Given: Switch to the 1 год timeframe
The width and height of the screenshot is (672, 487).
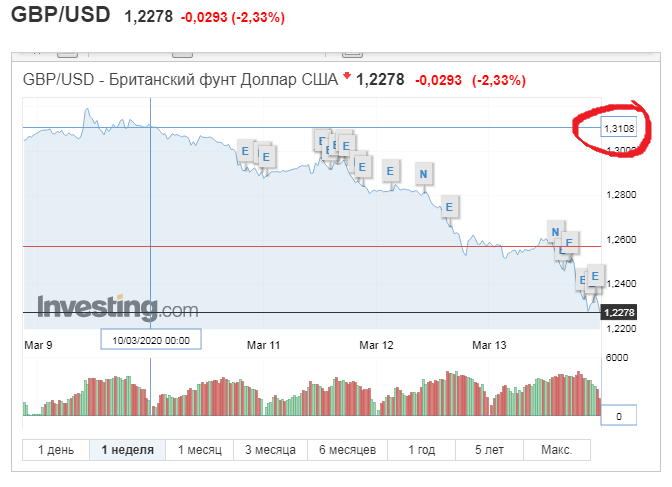Looking at the screenshot, I should 422,450.
